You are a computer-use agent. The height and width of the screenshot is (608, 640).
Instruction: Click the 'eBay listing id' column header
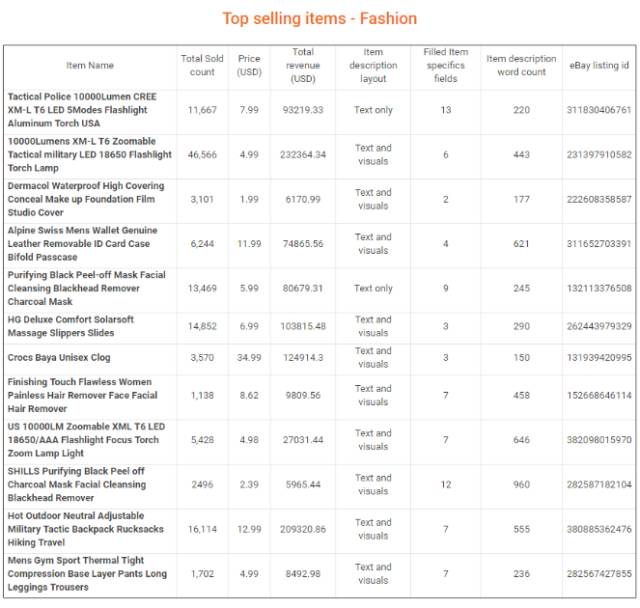599,66
